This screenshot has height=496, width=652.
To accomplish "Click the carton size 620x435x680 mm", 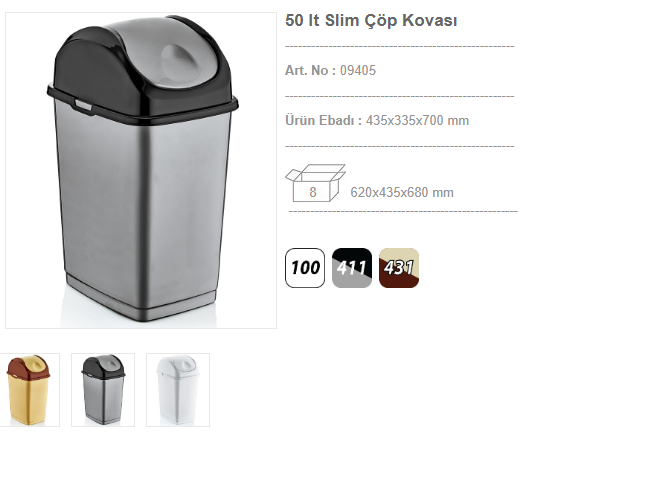I will pos(402,192).
